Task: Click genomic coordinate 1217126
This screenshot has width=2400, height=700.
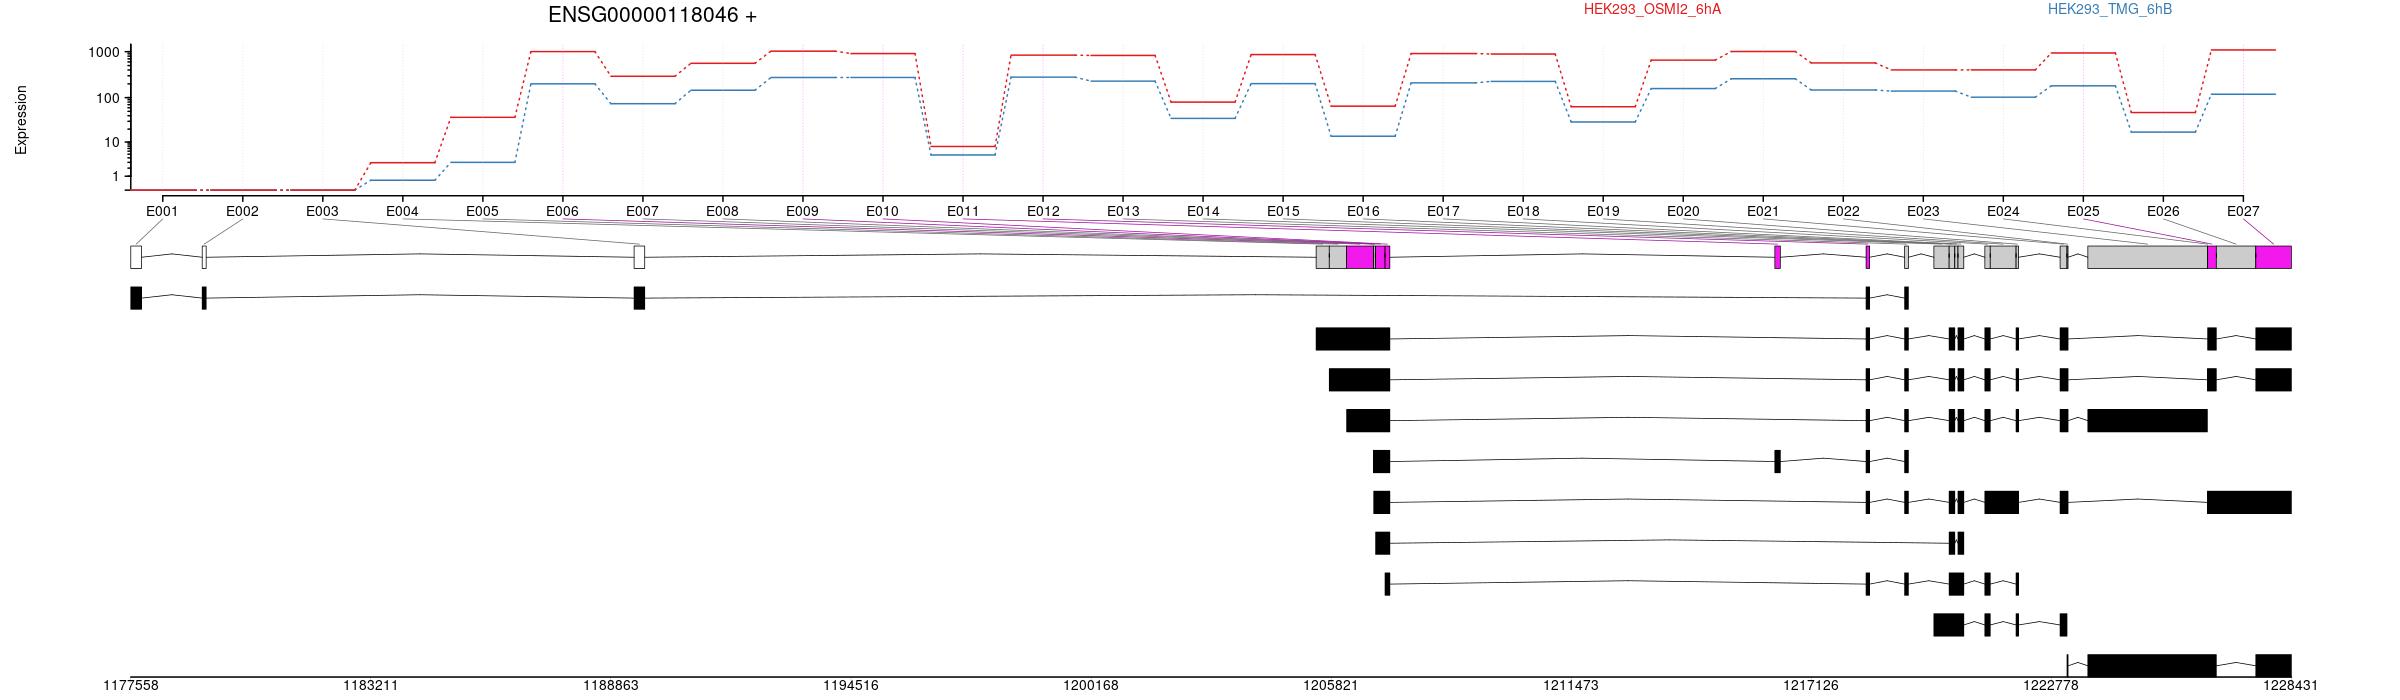Action: (1811, 685)
